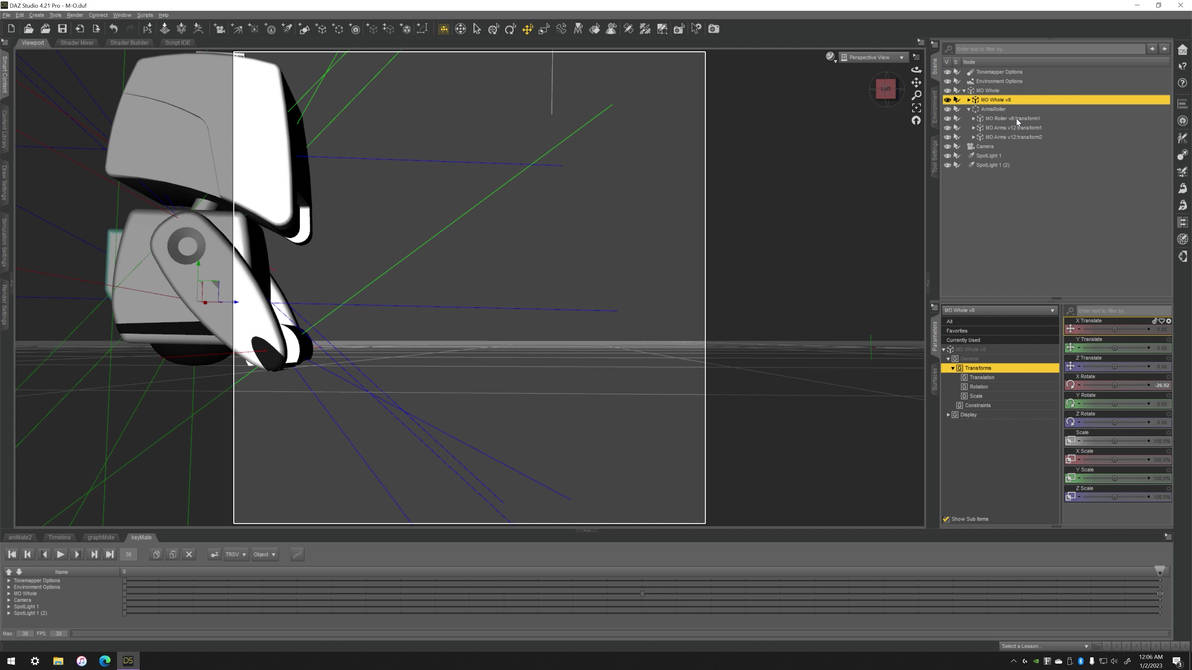This screenshot has height=670, width=1192.
Task: Click the active highlighted yellow toolbar icon
Action: [x=443, y=29]
